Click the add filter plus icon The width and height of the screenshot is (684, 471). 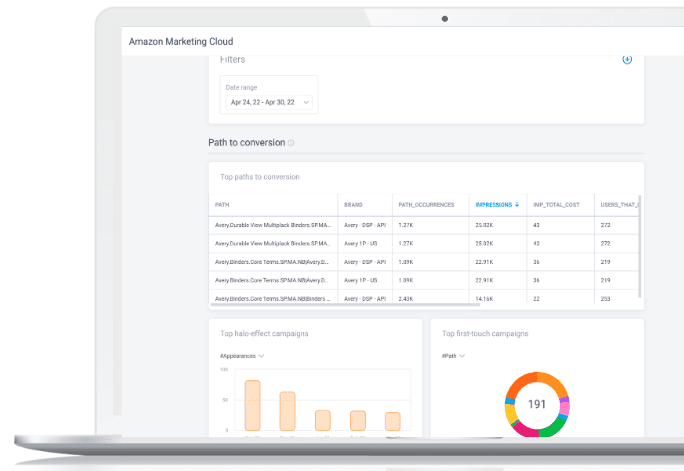627,59
